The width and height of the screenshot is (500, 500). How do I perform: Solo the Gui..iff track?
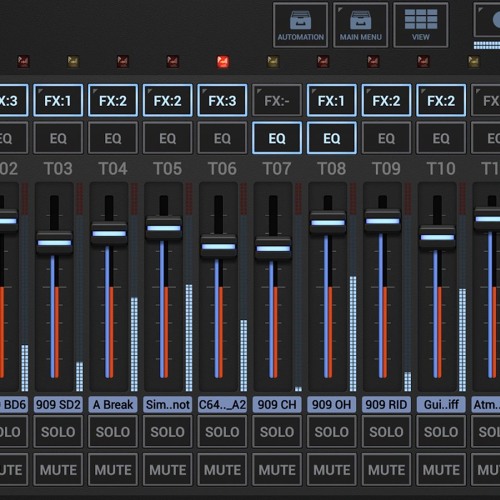tap(441, 432)
